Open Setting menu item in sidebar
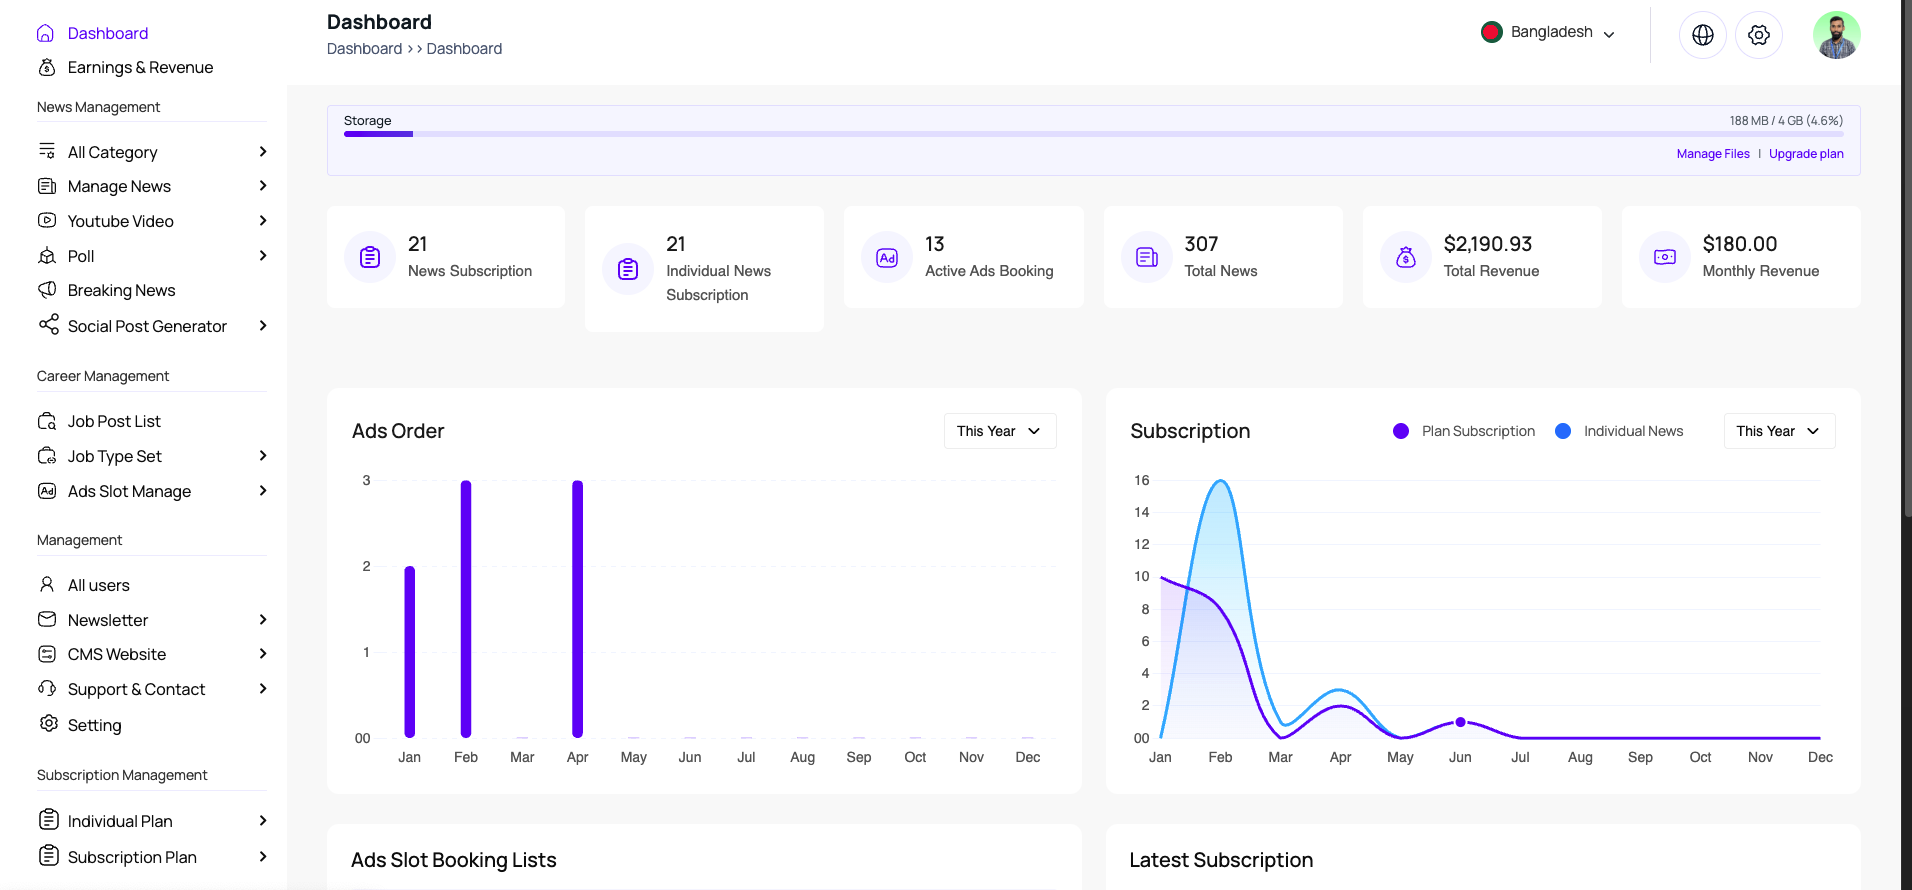This screenshot has height=890, width=1912. [x=94, y=725]
